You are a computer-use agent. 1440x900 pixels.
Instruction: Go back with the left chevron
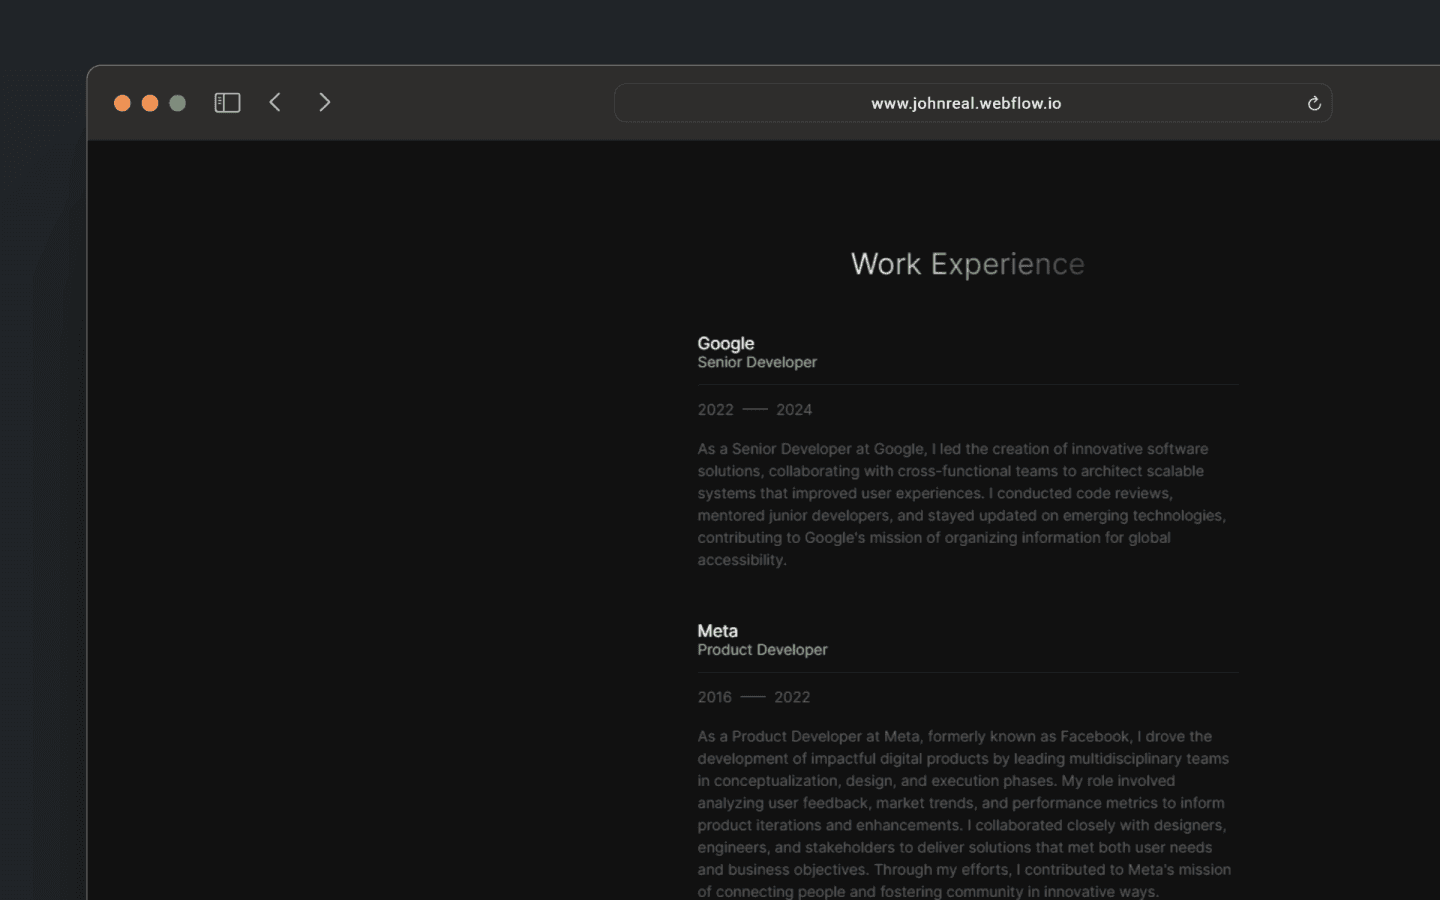(x=275, y=102)
